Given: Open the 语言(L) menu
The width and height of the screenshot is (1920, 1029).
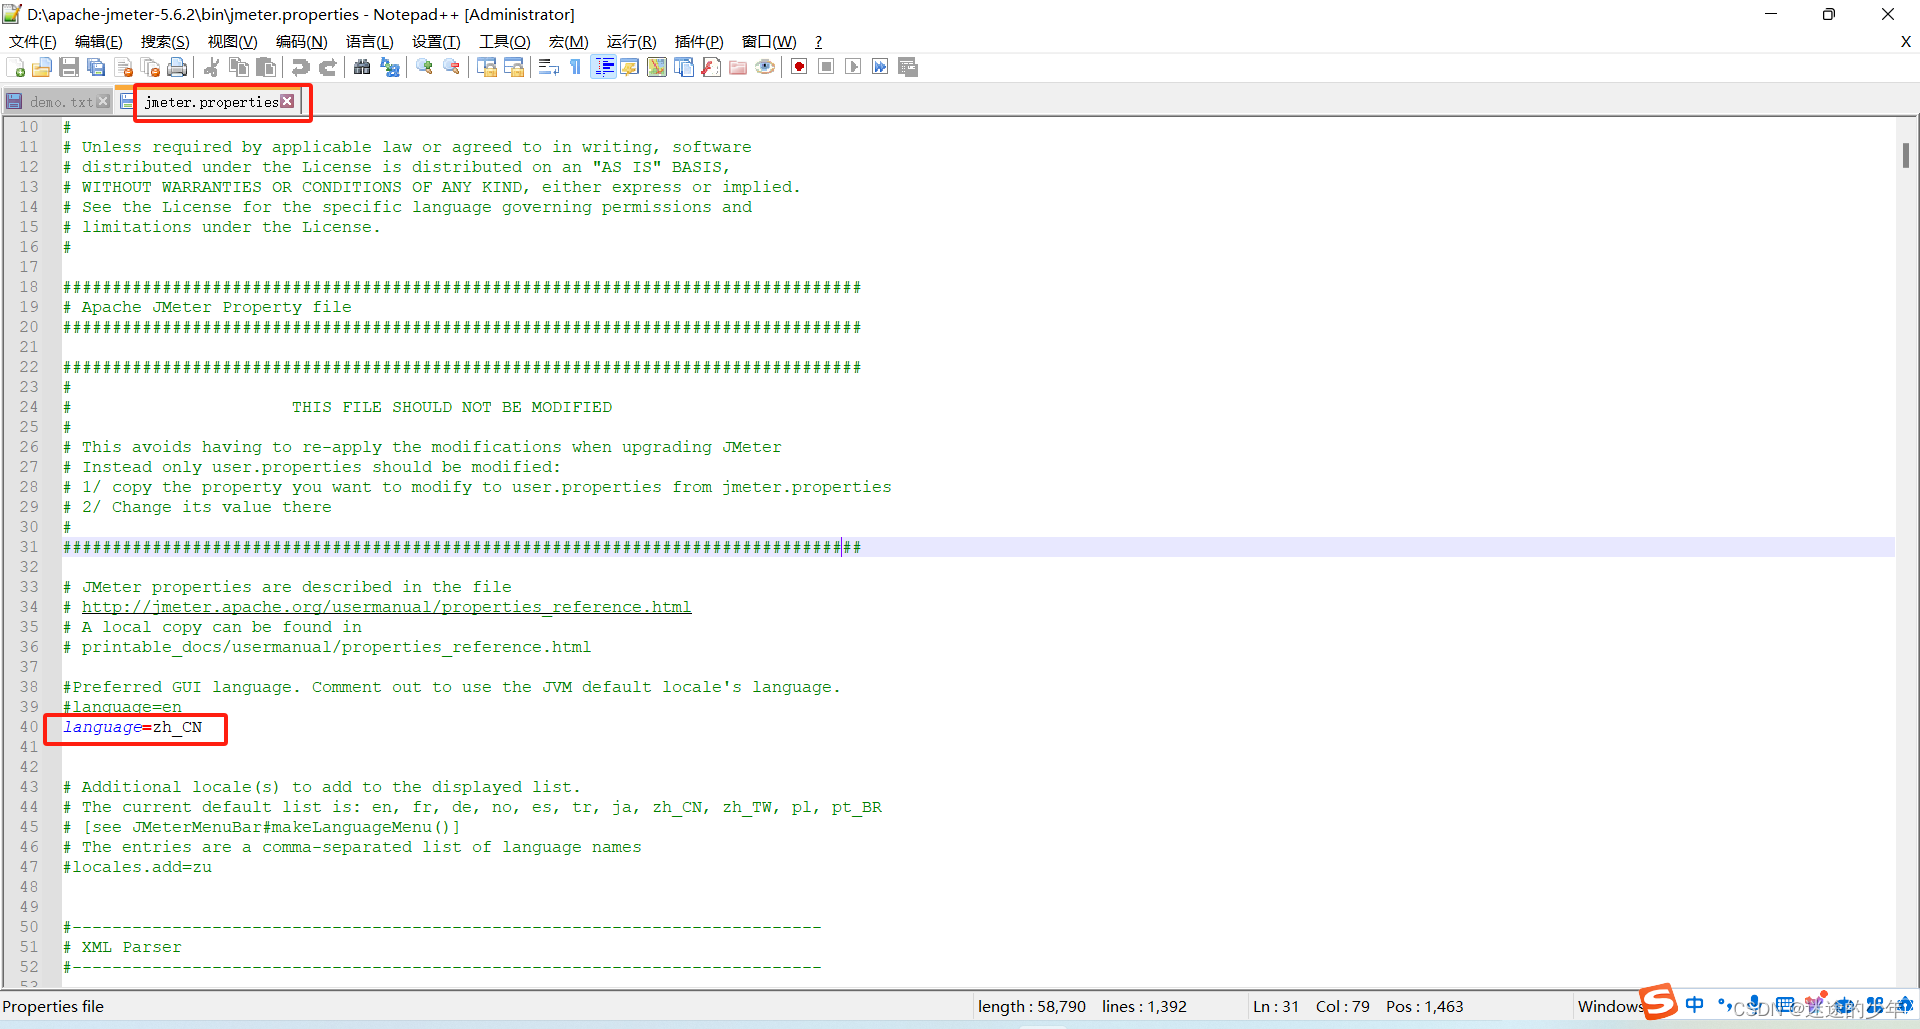Looking at the screenshot, I should point(369,41).
